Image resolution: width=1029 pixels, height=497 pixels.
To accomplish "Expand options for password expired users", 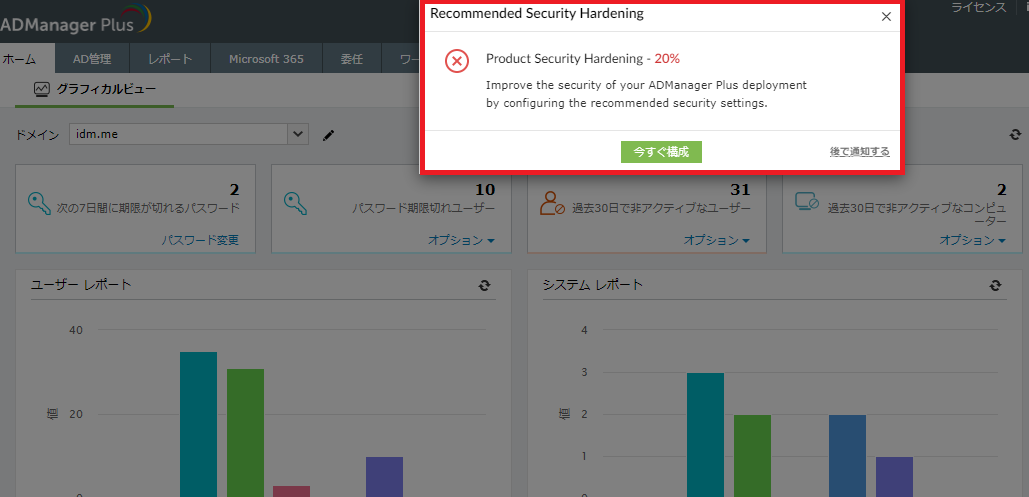I will coord(461,240).
